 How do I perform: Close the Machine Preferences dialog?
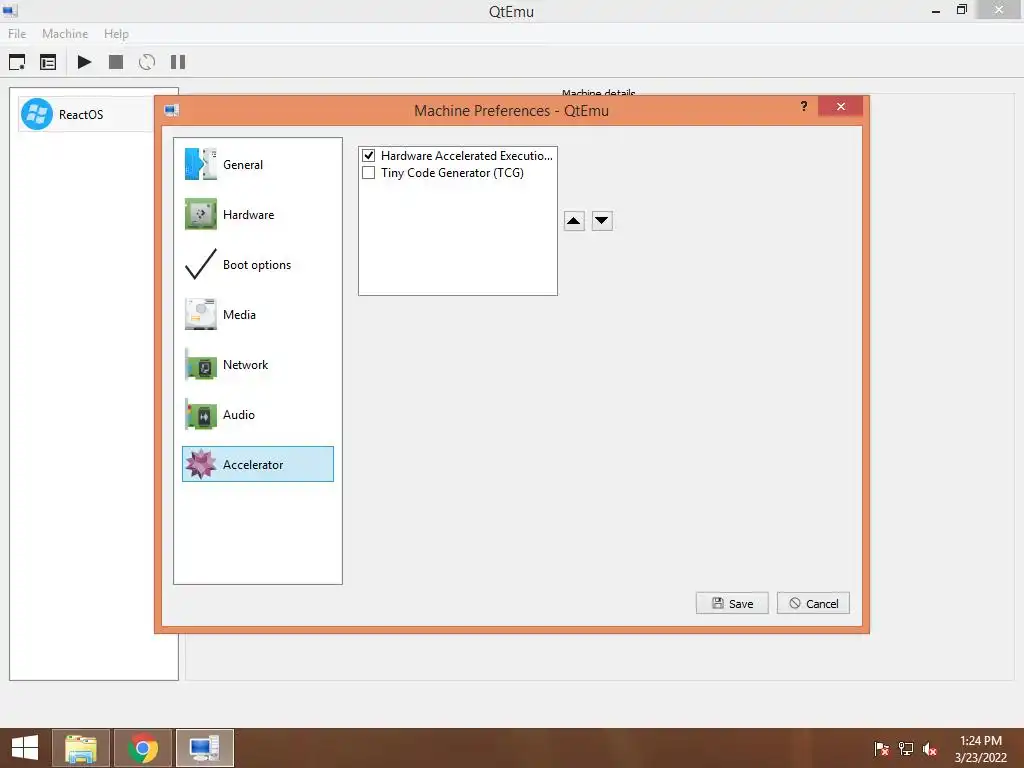(840, 106)
